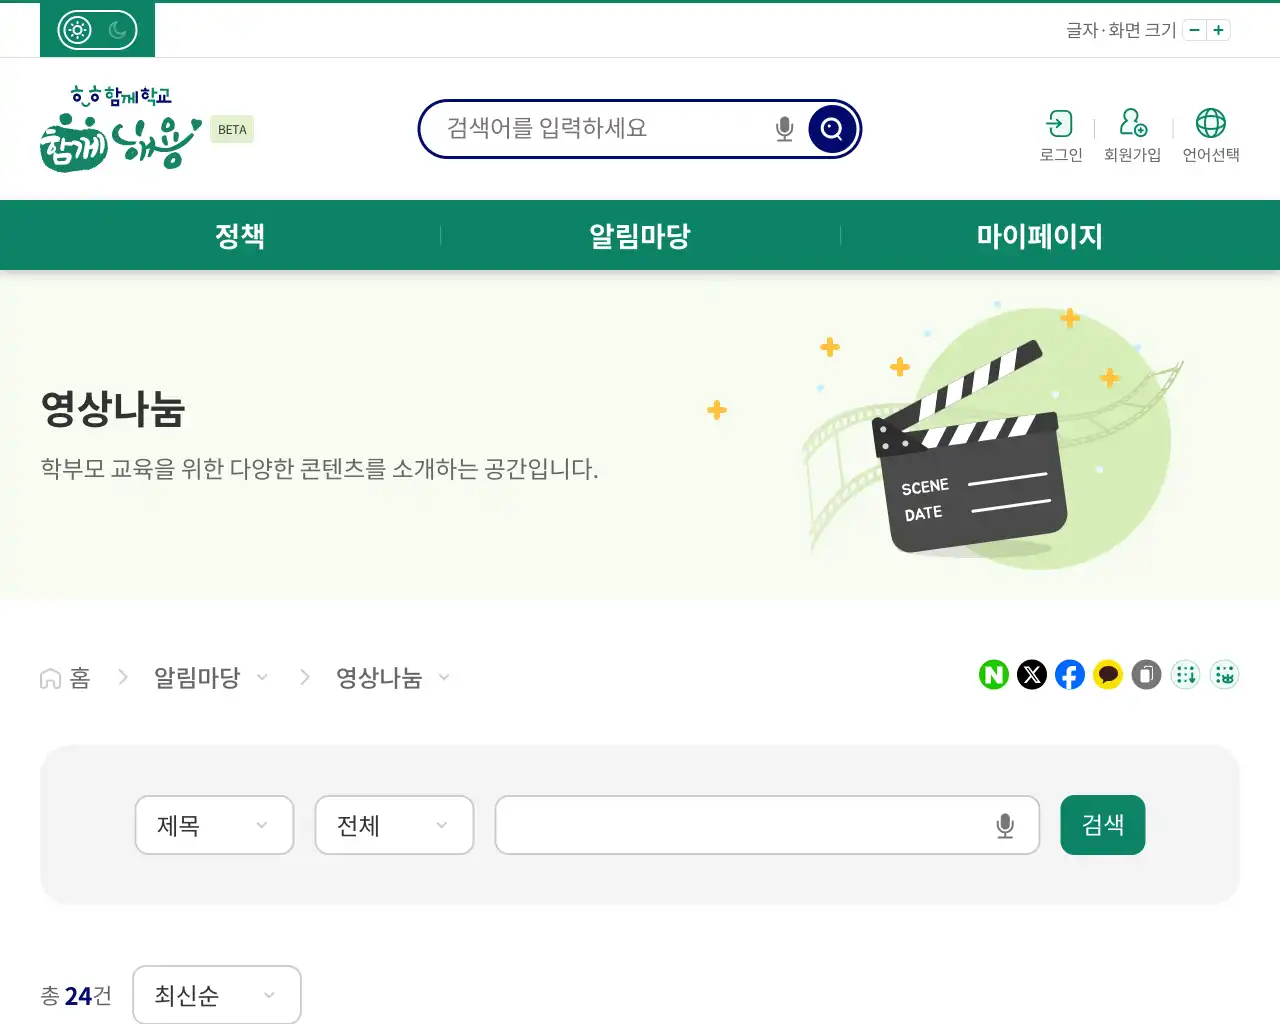Open the 정책 menu
This screenshot has height=1024, width=1280.
click(240, 235)
